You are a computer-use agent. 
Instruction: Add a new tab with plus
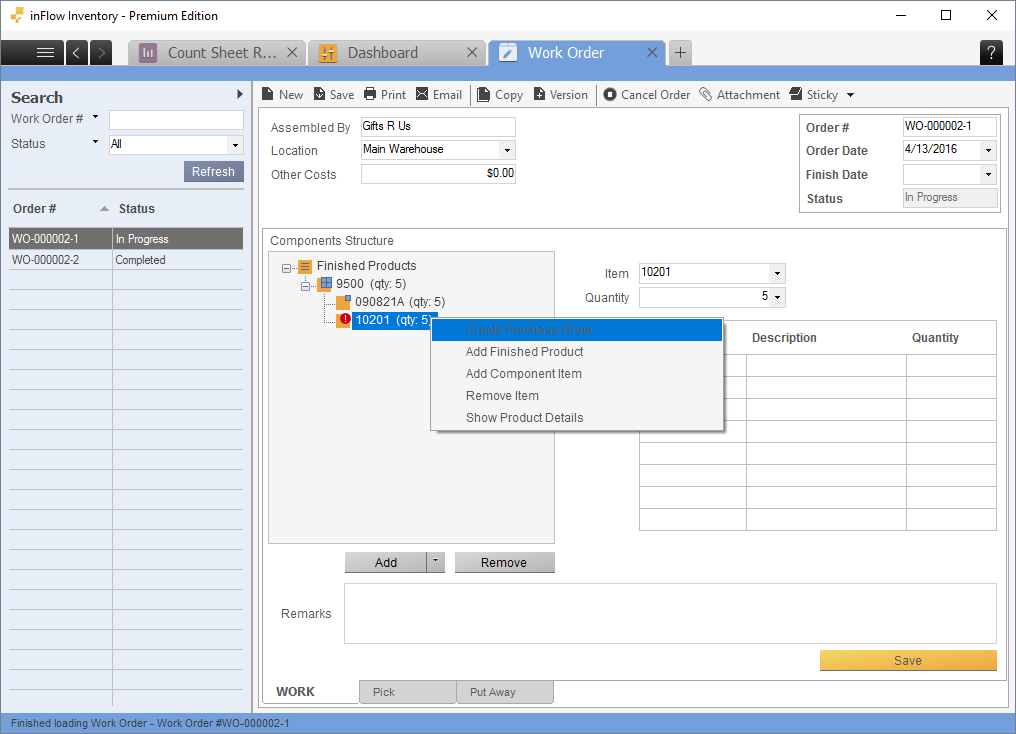(x=680, y=52)
